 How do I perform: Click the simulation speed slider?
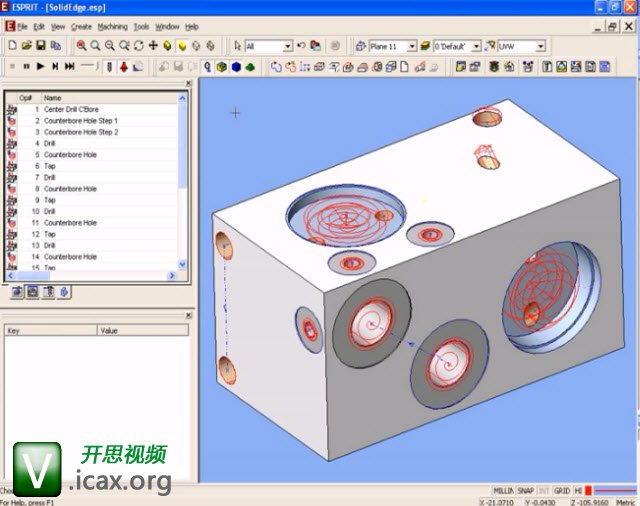[x=89, y=66]
